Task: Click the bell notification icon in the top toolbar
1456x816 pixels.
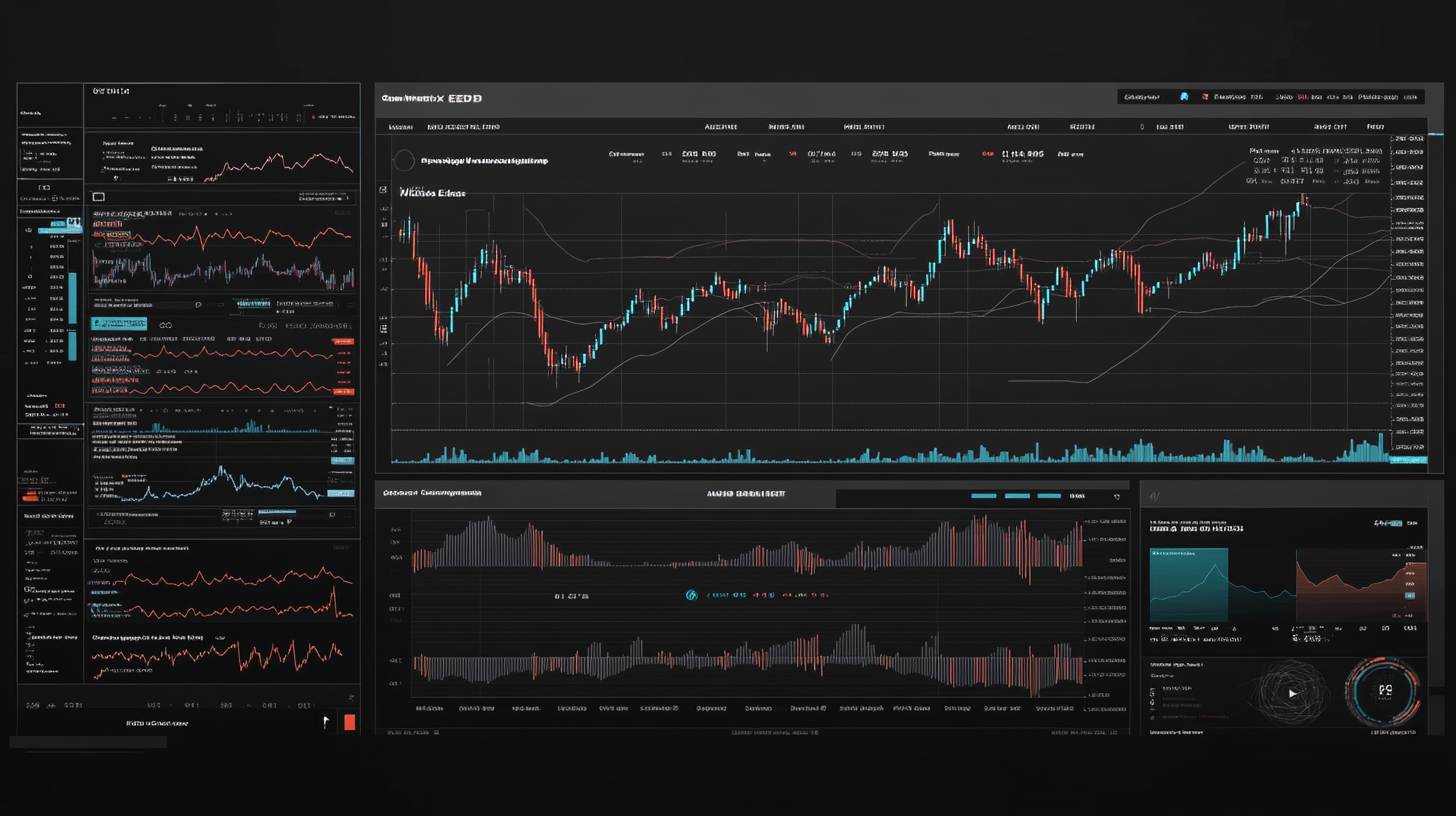Action: [1184, 96]
